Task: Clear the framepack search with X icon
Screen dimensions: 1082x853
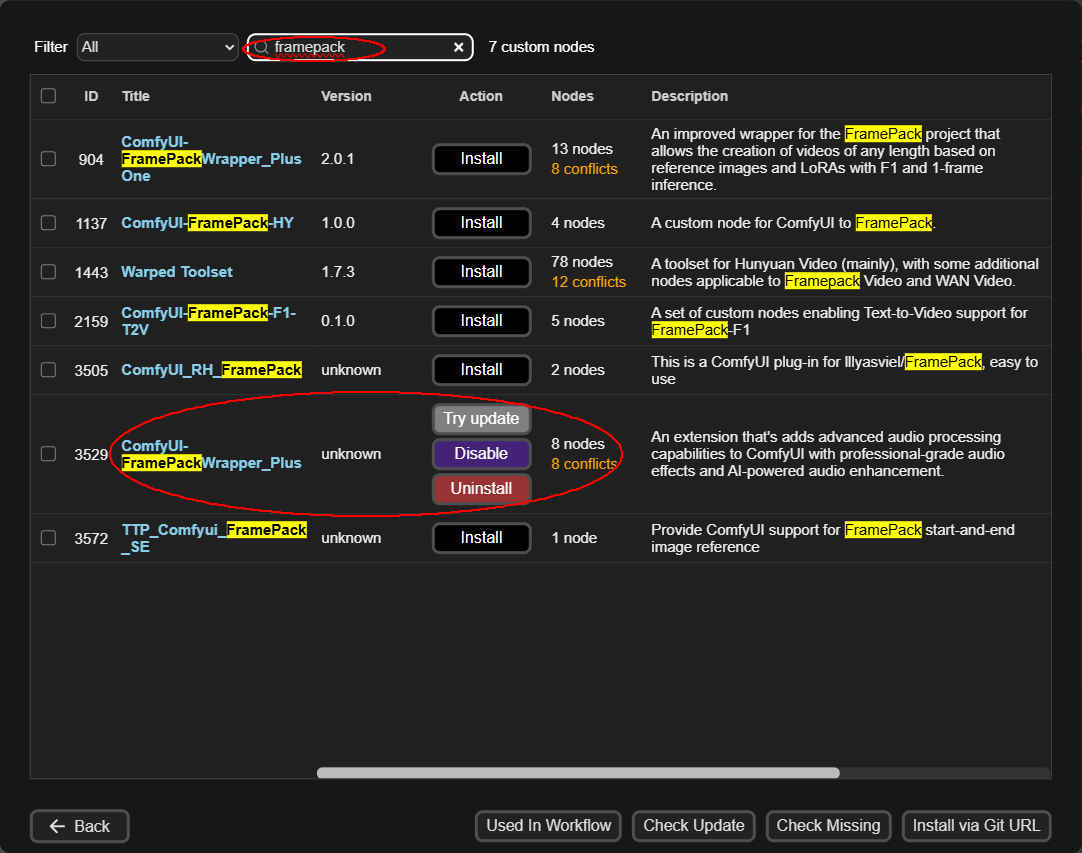Action: point(458,47)
